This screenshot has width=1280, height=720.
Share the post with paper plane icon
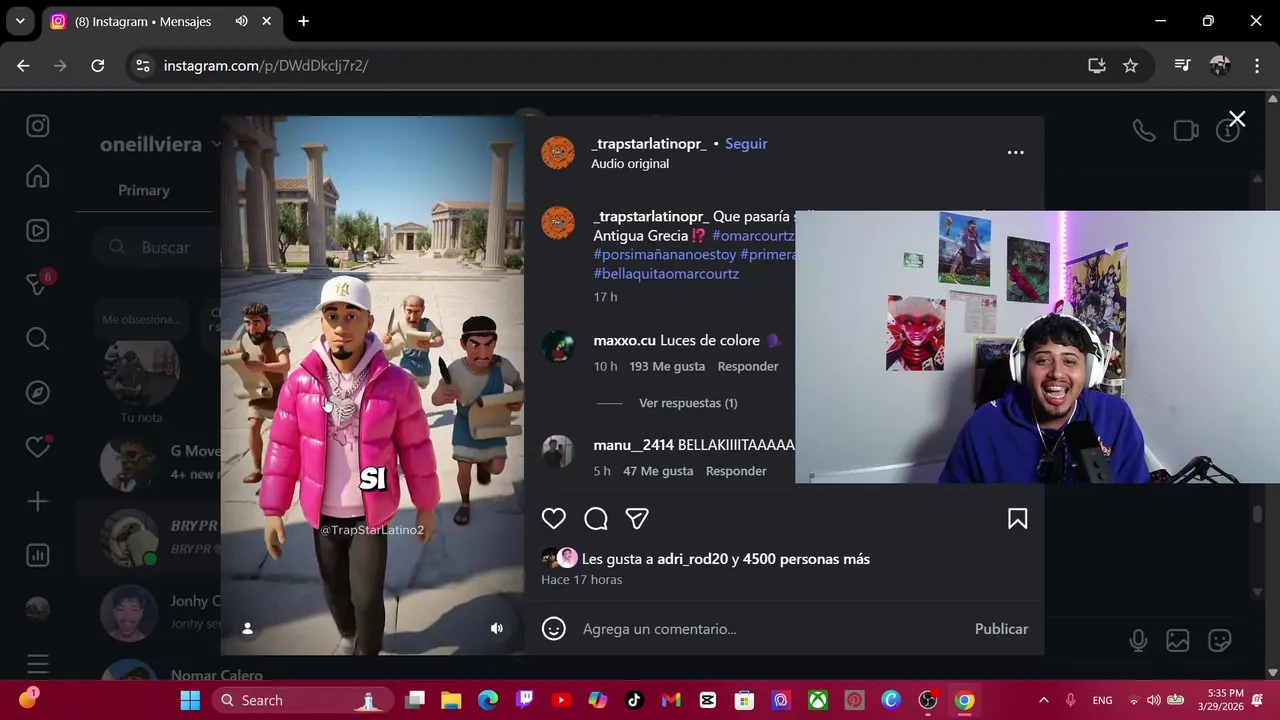coord(637,518)
